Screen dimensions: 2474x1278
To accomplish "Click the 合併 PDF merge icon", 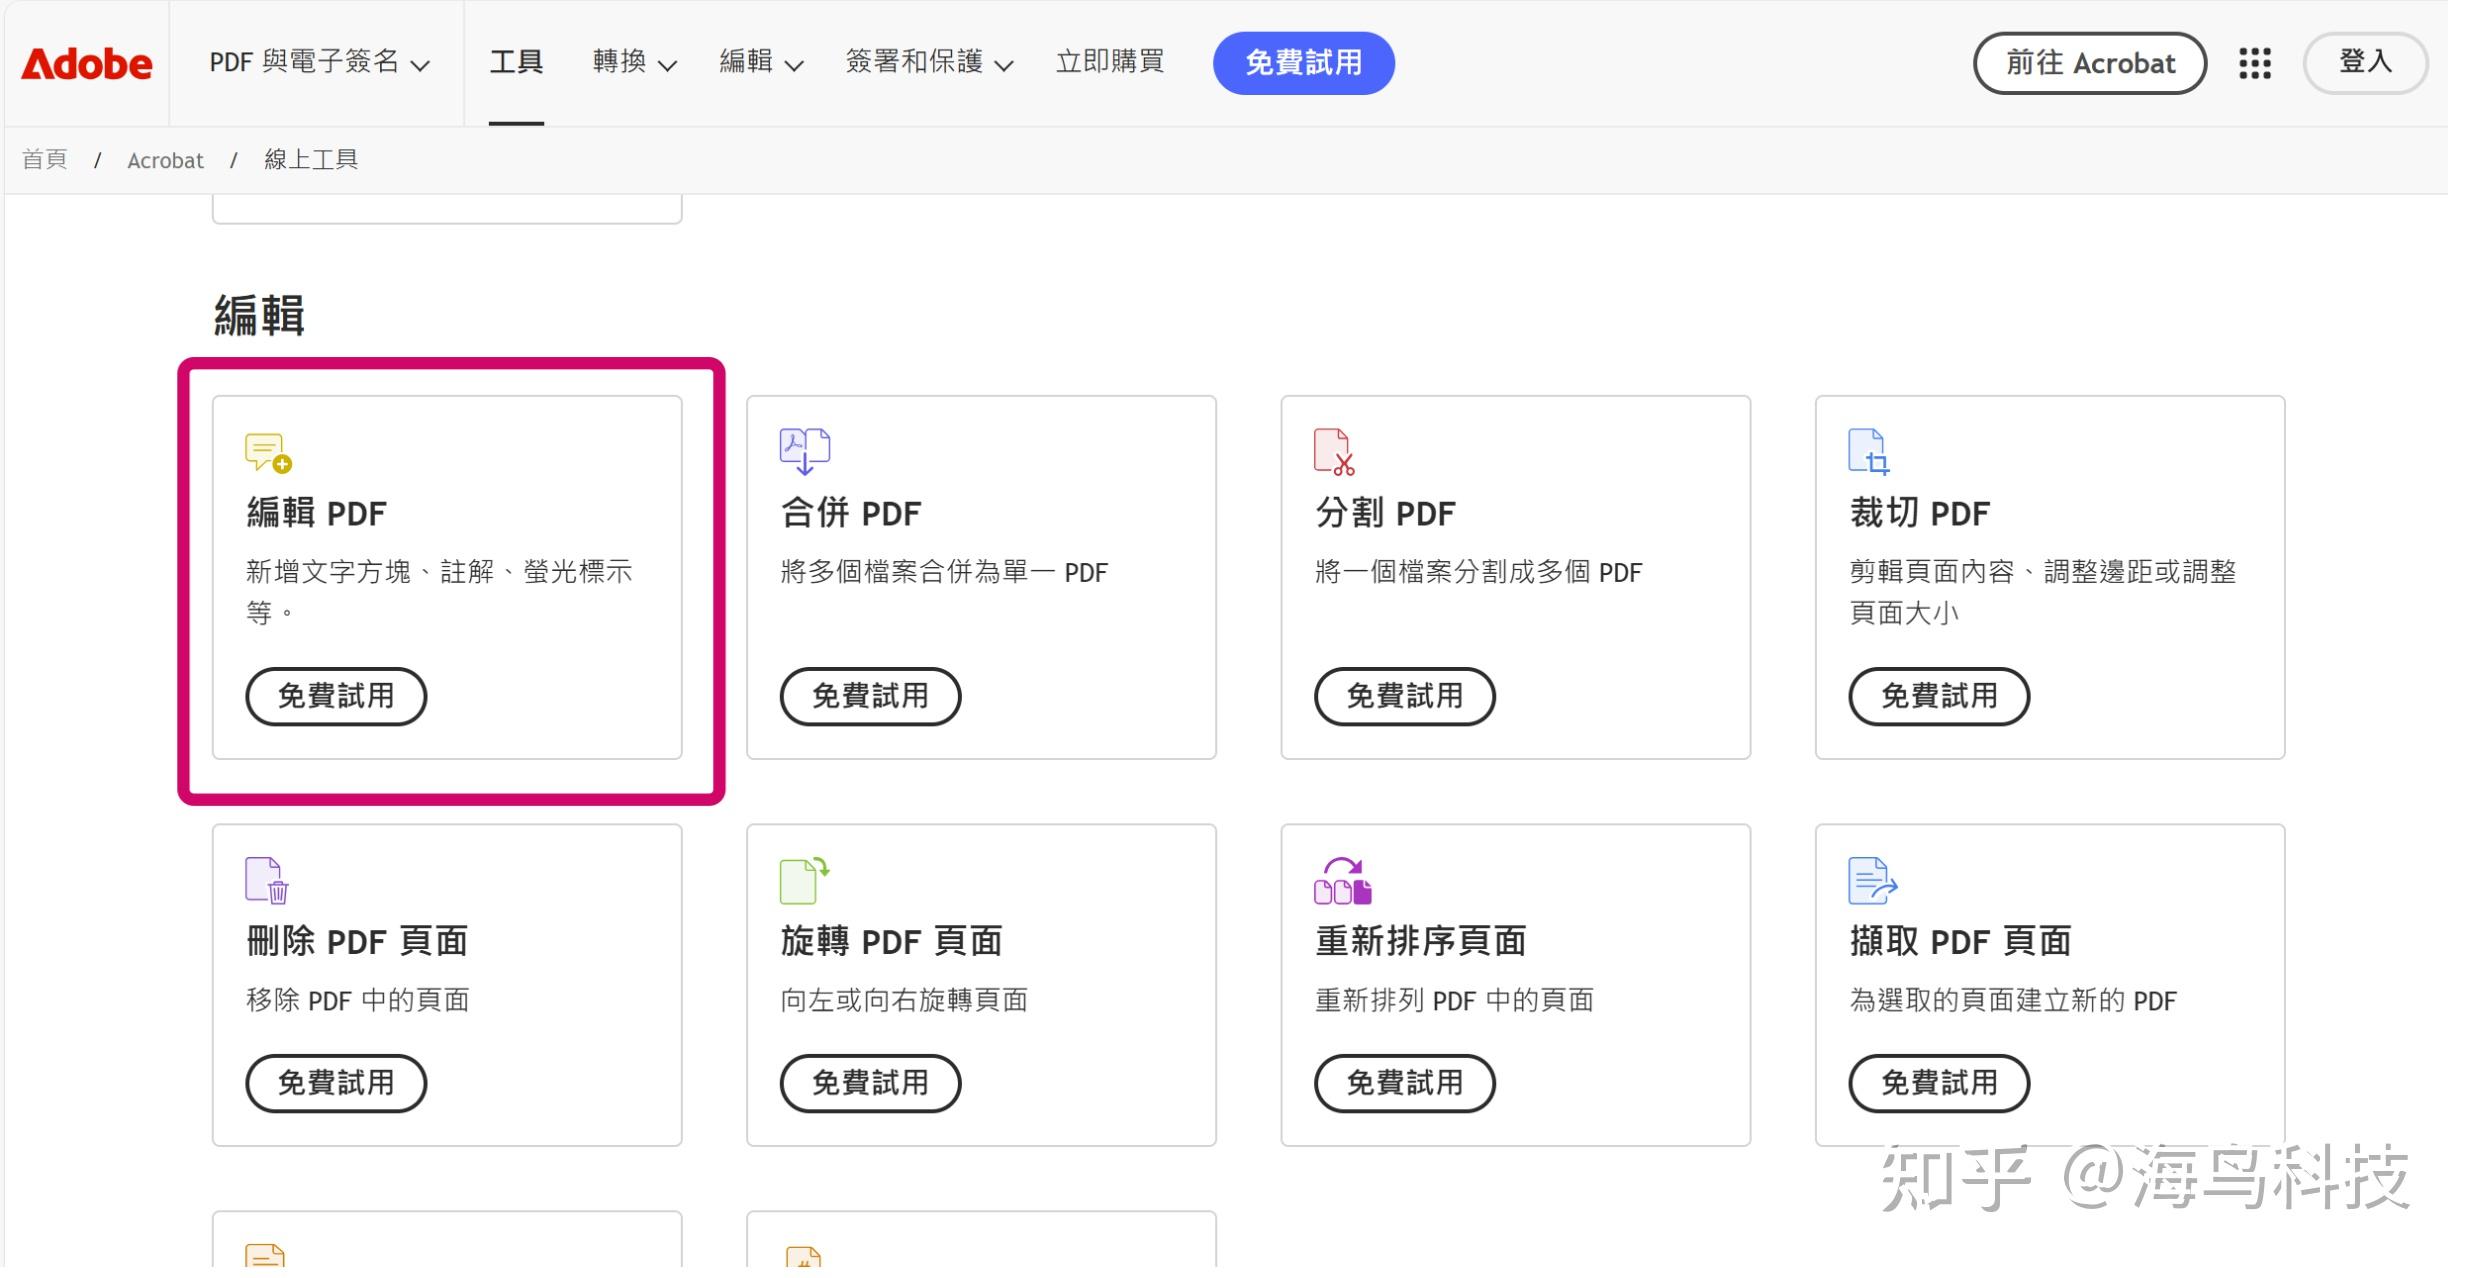I will click(805, 451).
